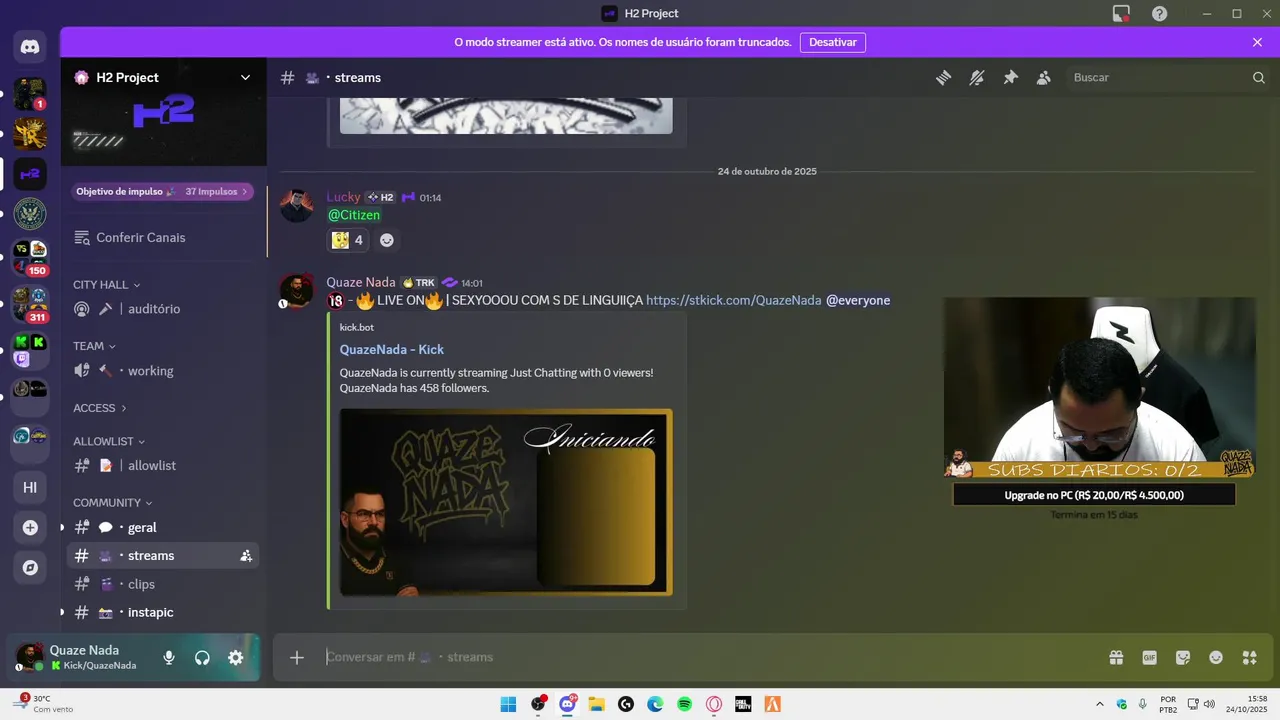Open gift Nitro icon in message bar
Image resolution: width=1280 pixels, height=720 pixels.
(1116, 657)
